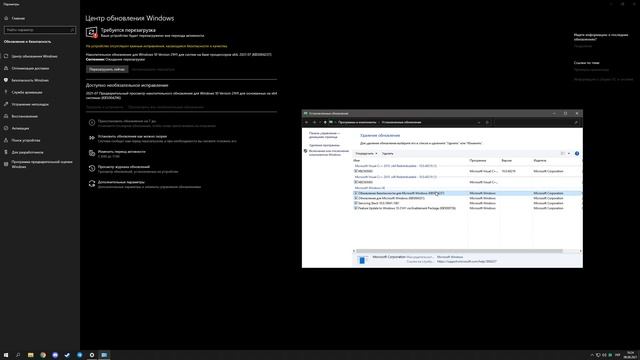Open Chrome from the taskbar
This screenshot has width=640, height=360.
click(x=43, y=355)
